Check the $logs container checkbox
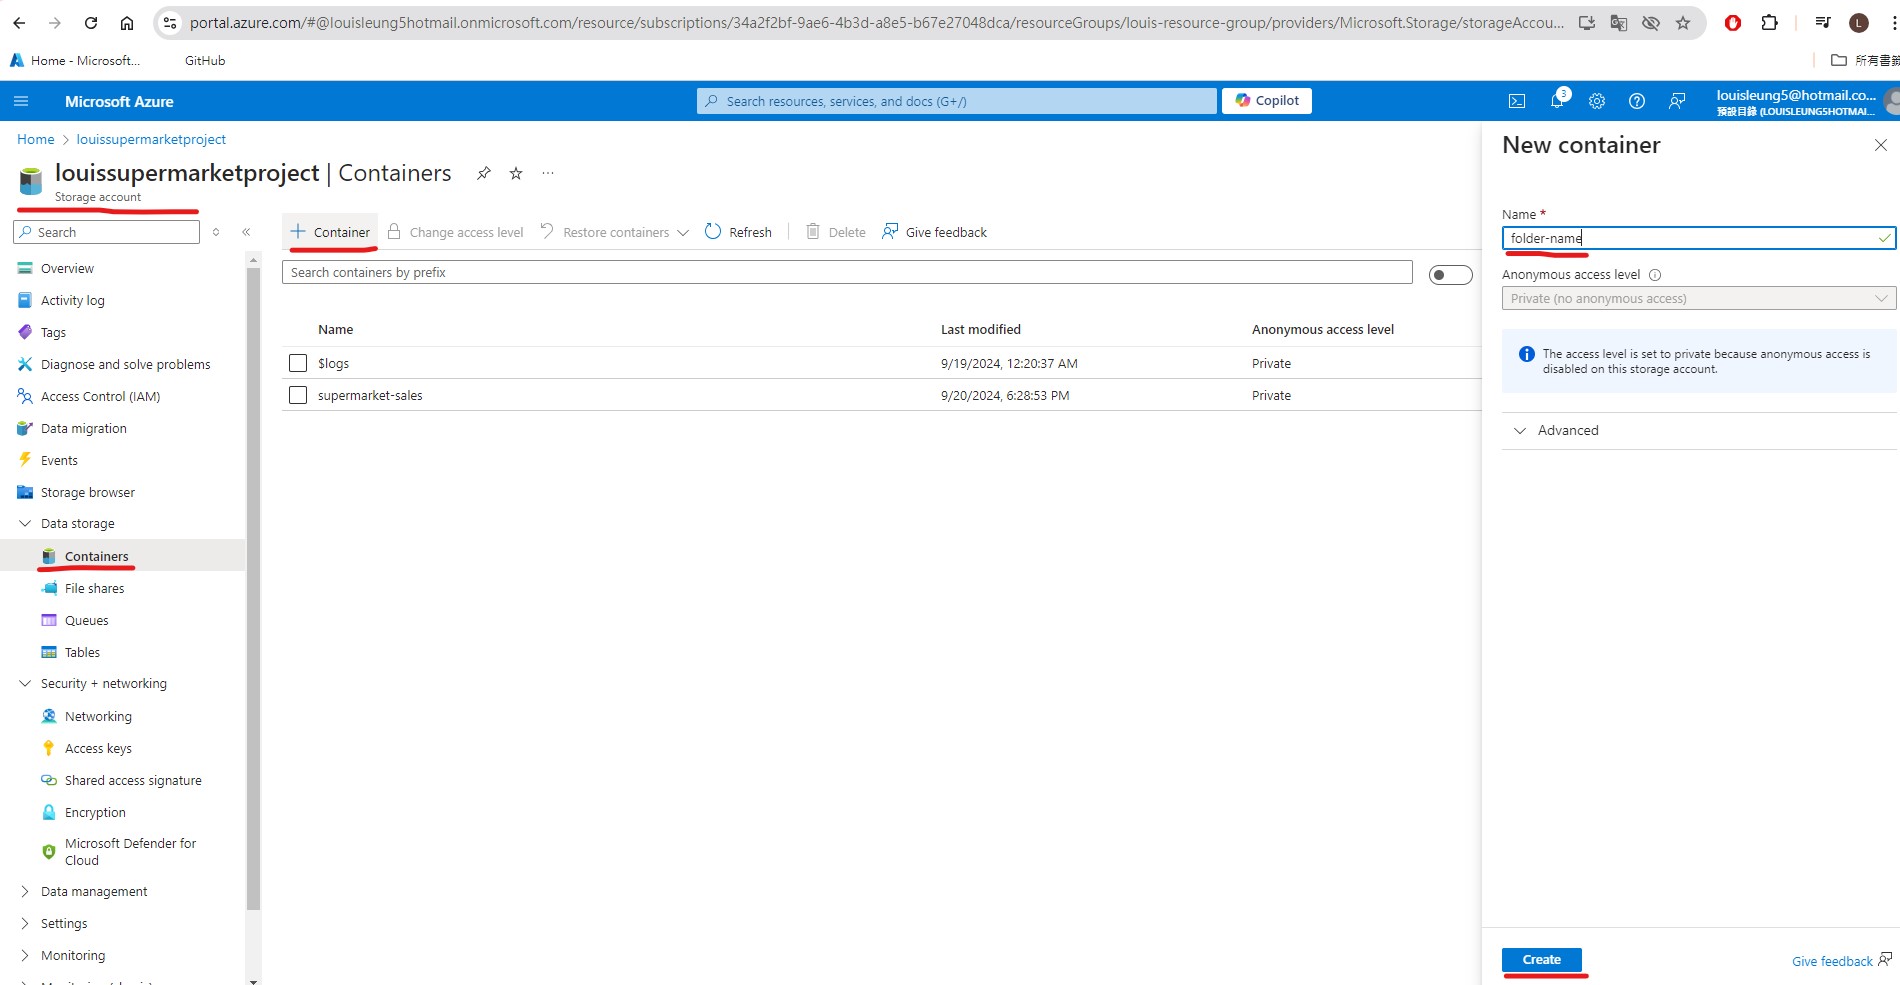 coord(297,363)
